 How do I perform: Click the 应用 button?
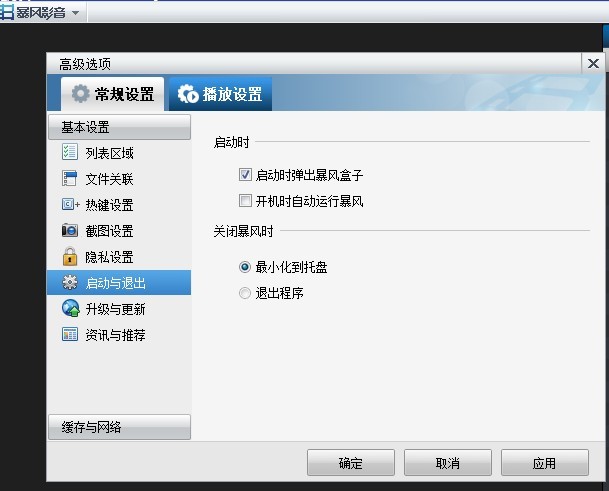(545, 463)
